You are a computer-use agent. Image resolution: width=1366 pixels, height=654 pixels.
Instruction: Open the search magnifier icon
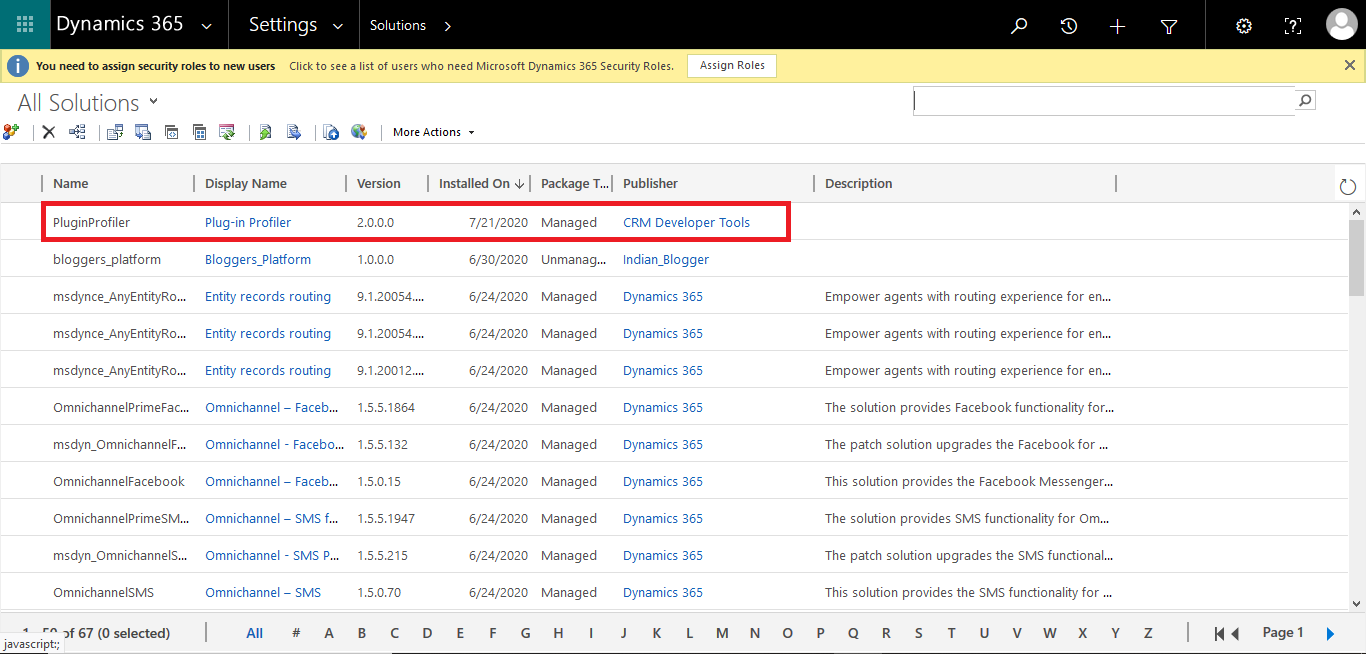click(1019, 25)
